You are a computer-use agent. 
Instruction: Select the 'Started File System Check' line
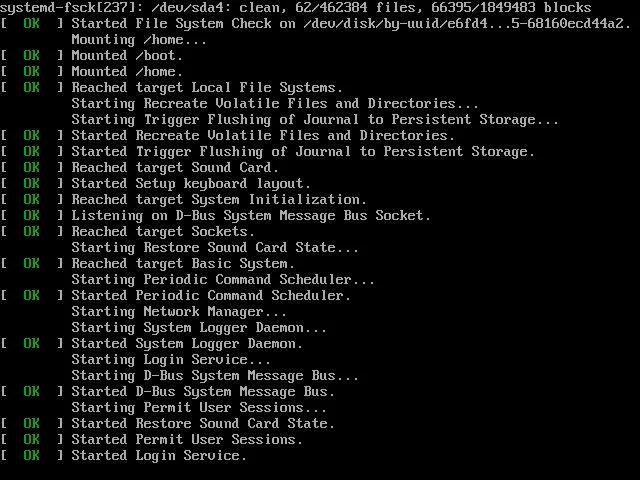click(x=315, y=23)
